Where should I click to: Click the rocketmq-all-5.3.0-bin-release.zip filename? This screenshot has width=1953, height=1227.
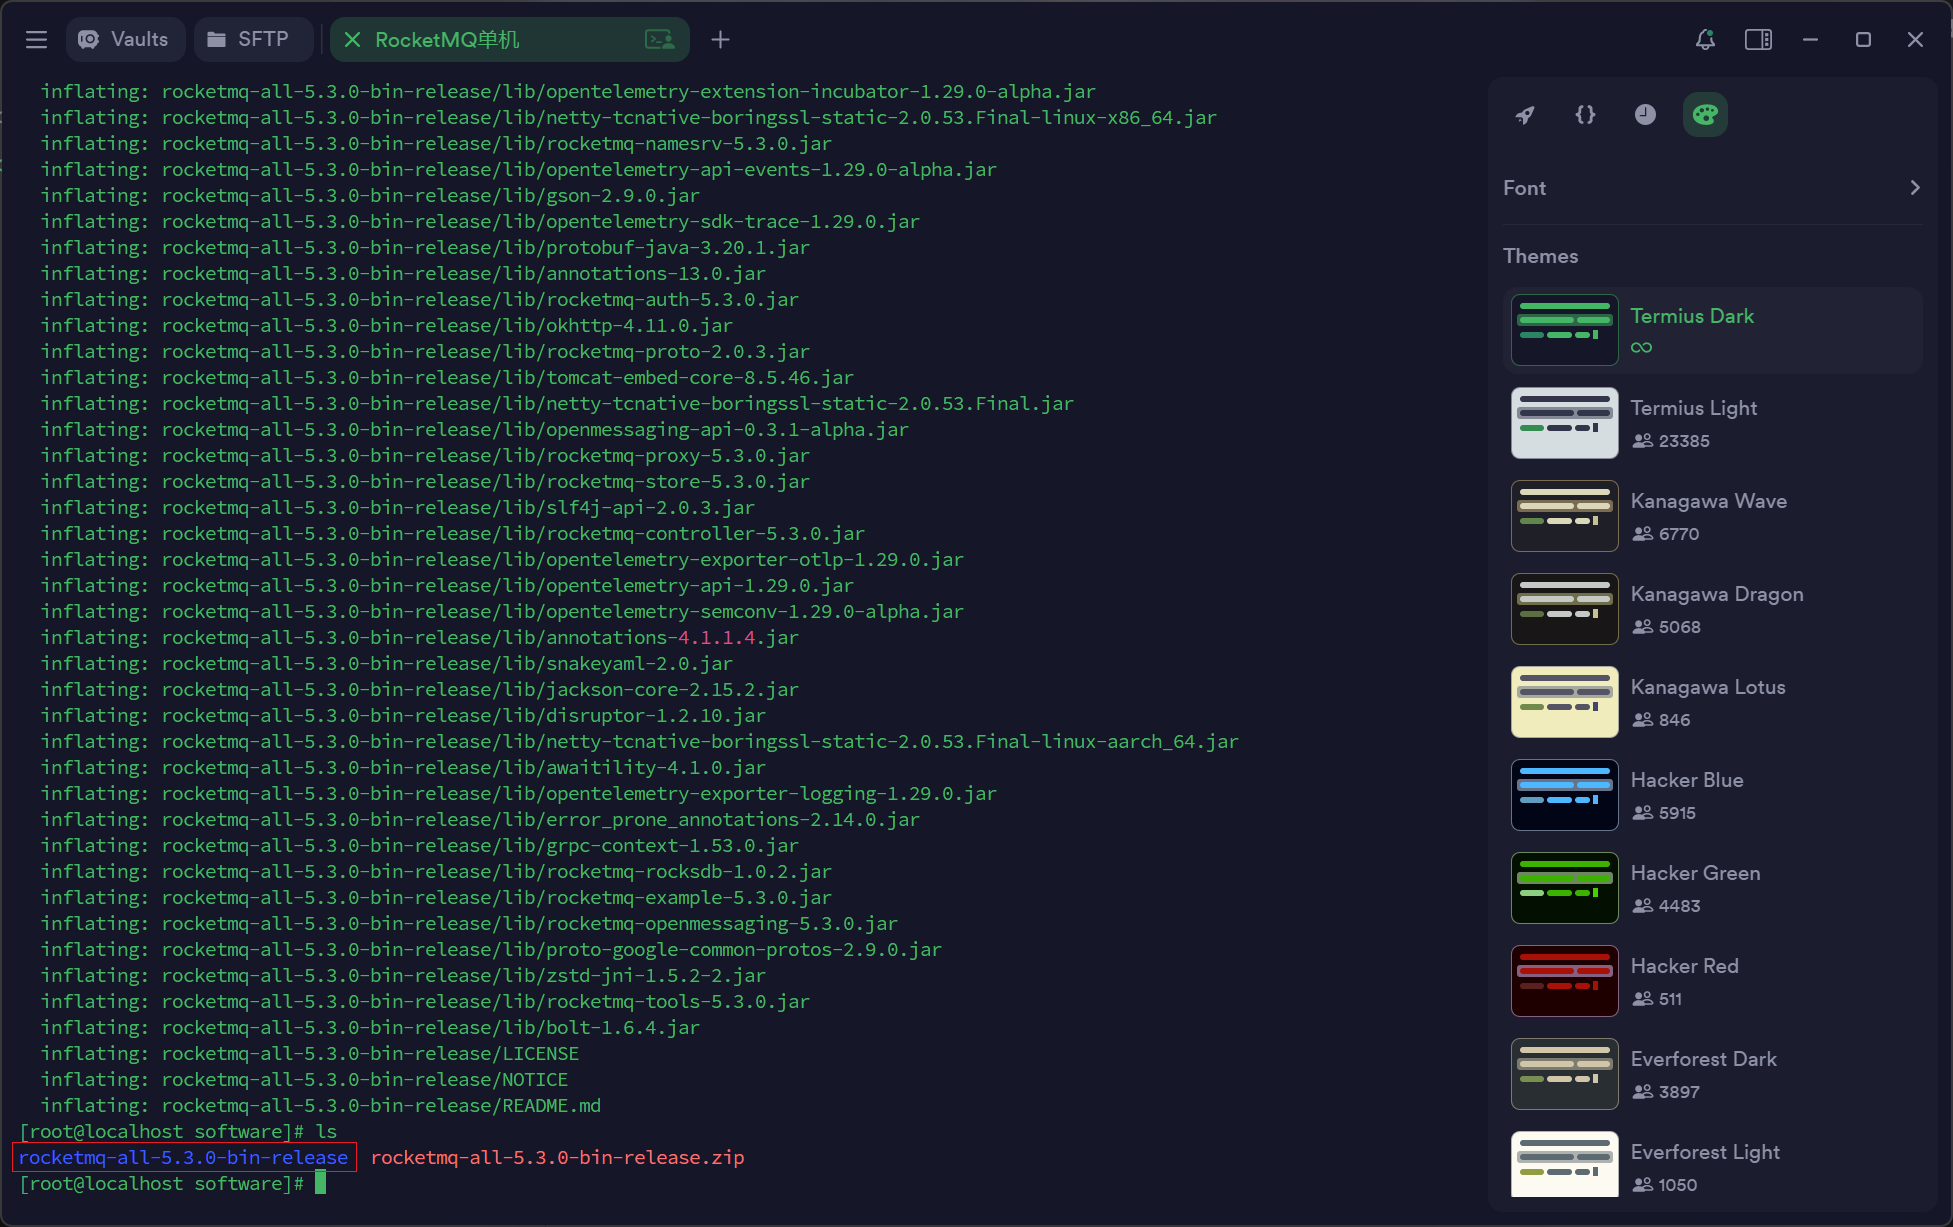point(557,1157)
